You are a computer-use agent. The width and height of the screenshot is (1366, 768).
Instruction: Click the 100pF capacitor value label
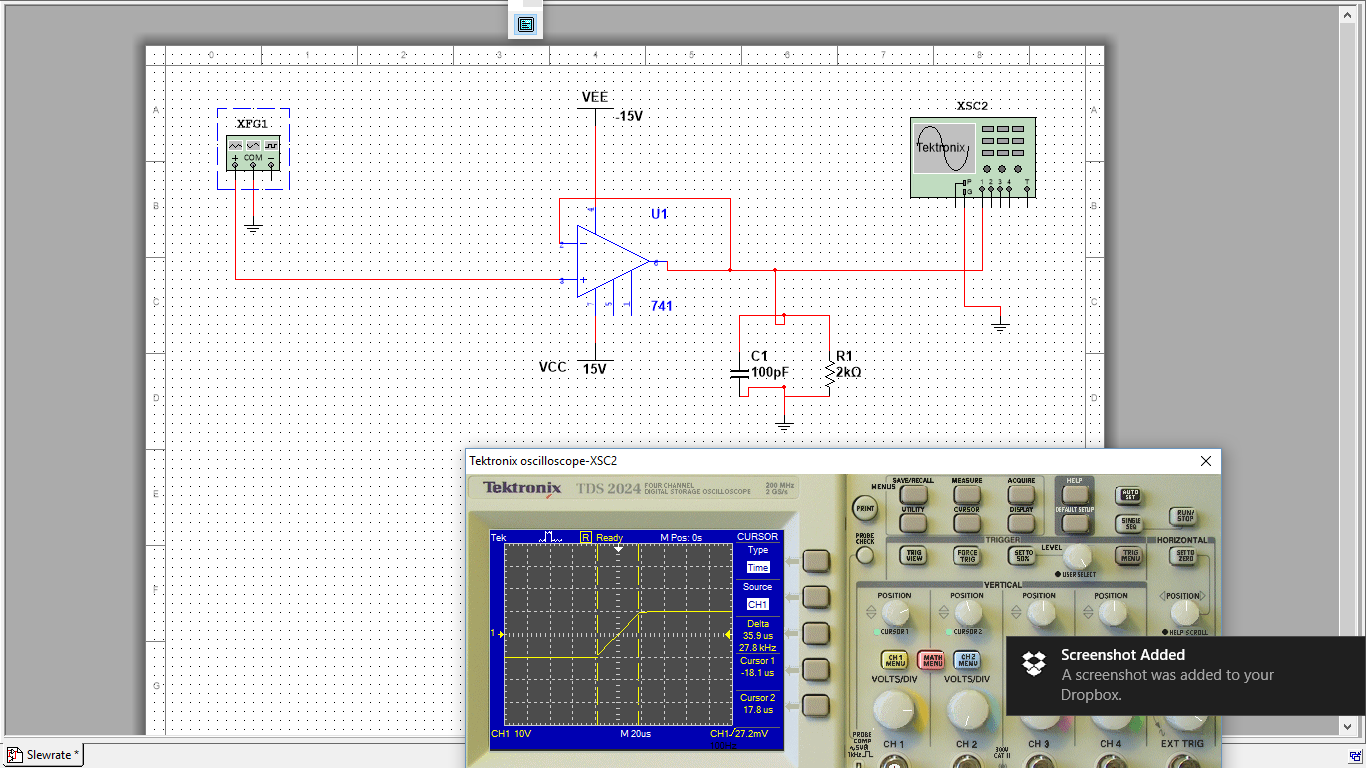pos(770,373)
